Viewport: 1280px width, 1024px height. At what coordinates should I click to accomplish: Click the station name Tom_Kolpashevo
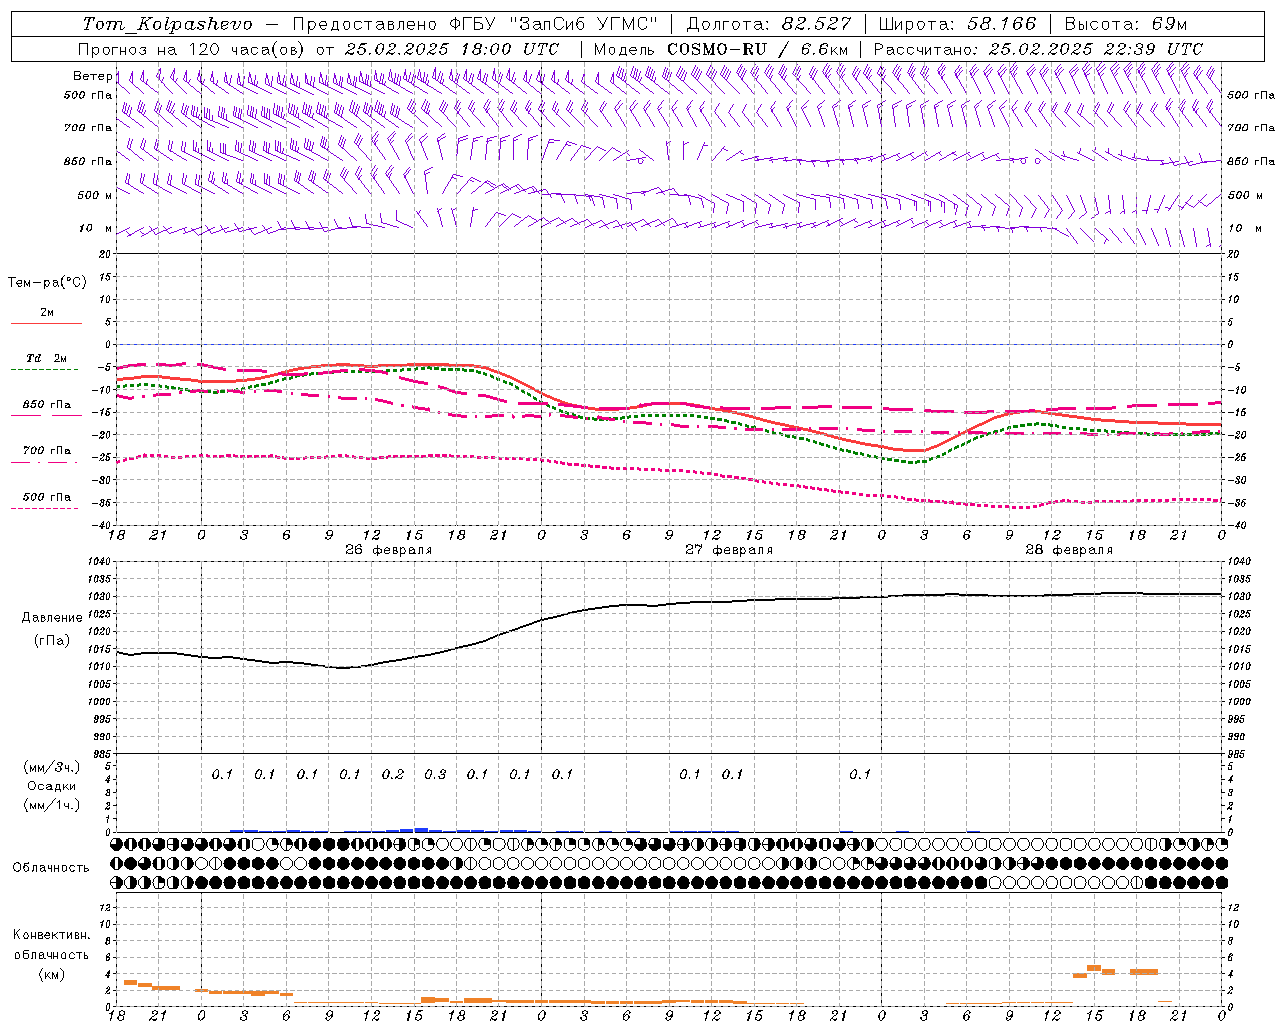(168, 24)
